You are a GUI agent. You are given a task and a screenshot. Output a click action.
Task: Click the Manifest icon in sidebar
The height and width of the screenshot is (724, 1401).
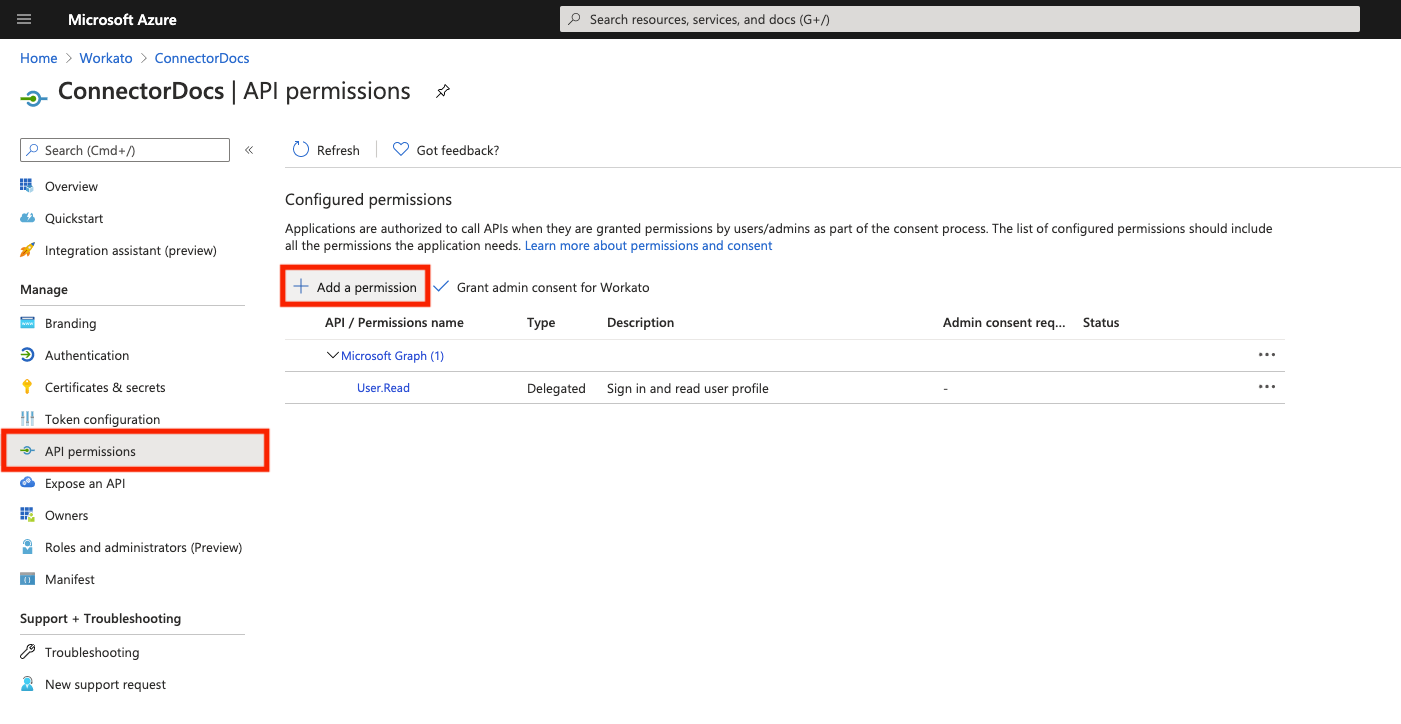click(27, 579)
